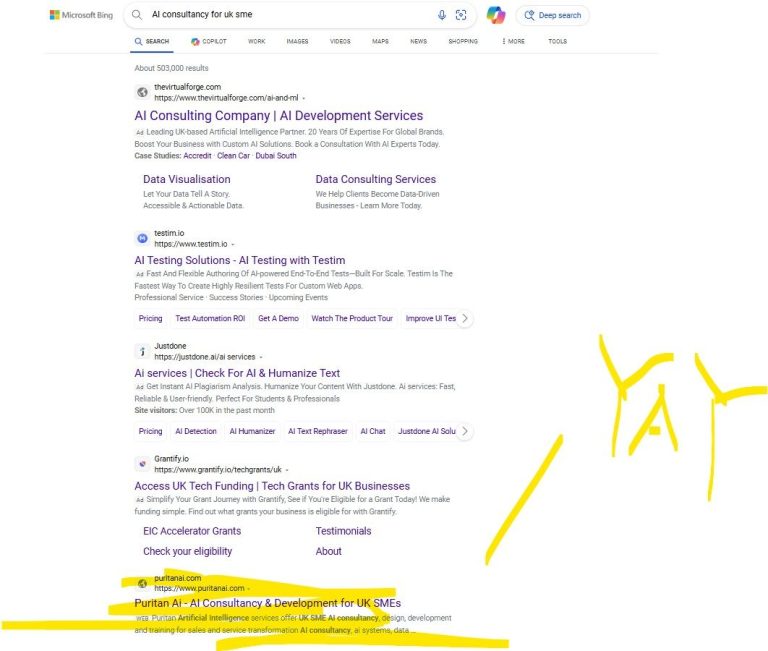This screenshot has width=768, height=651.
Task: Click AI Chat chip
Action: pyautogui.click(x=373, y=431)
